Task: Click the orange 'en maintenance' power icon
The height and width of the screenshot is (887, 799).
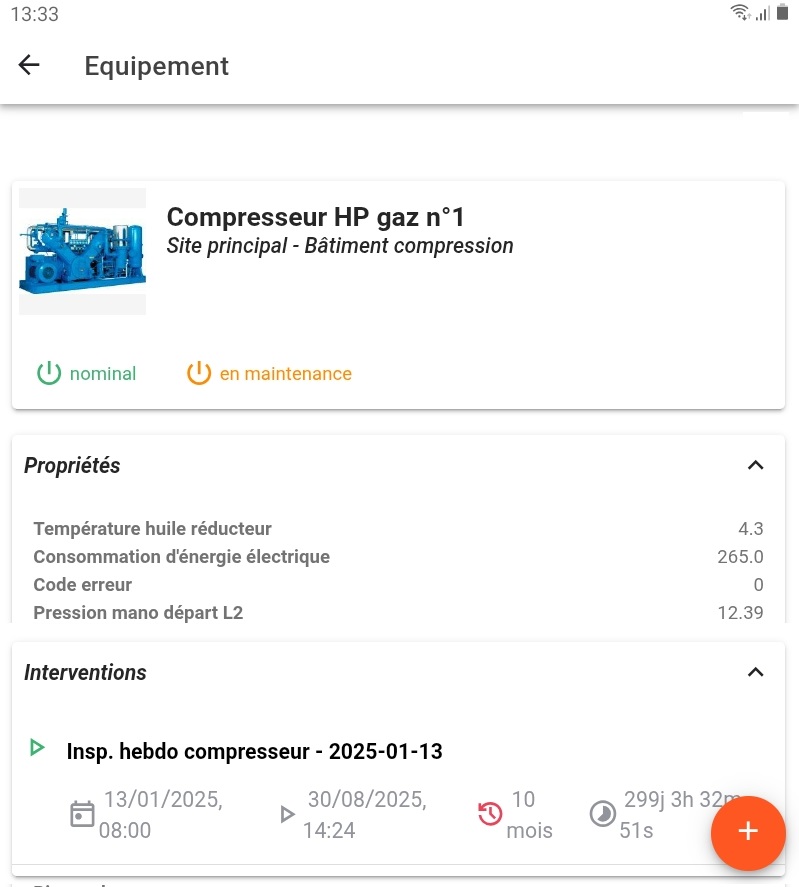Action: (x=198, y=373)
